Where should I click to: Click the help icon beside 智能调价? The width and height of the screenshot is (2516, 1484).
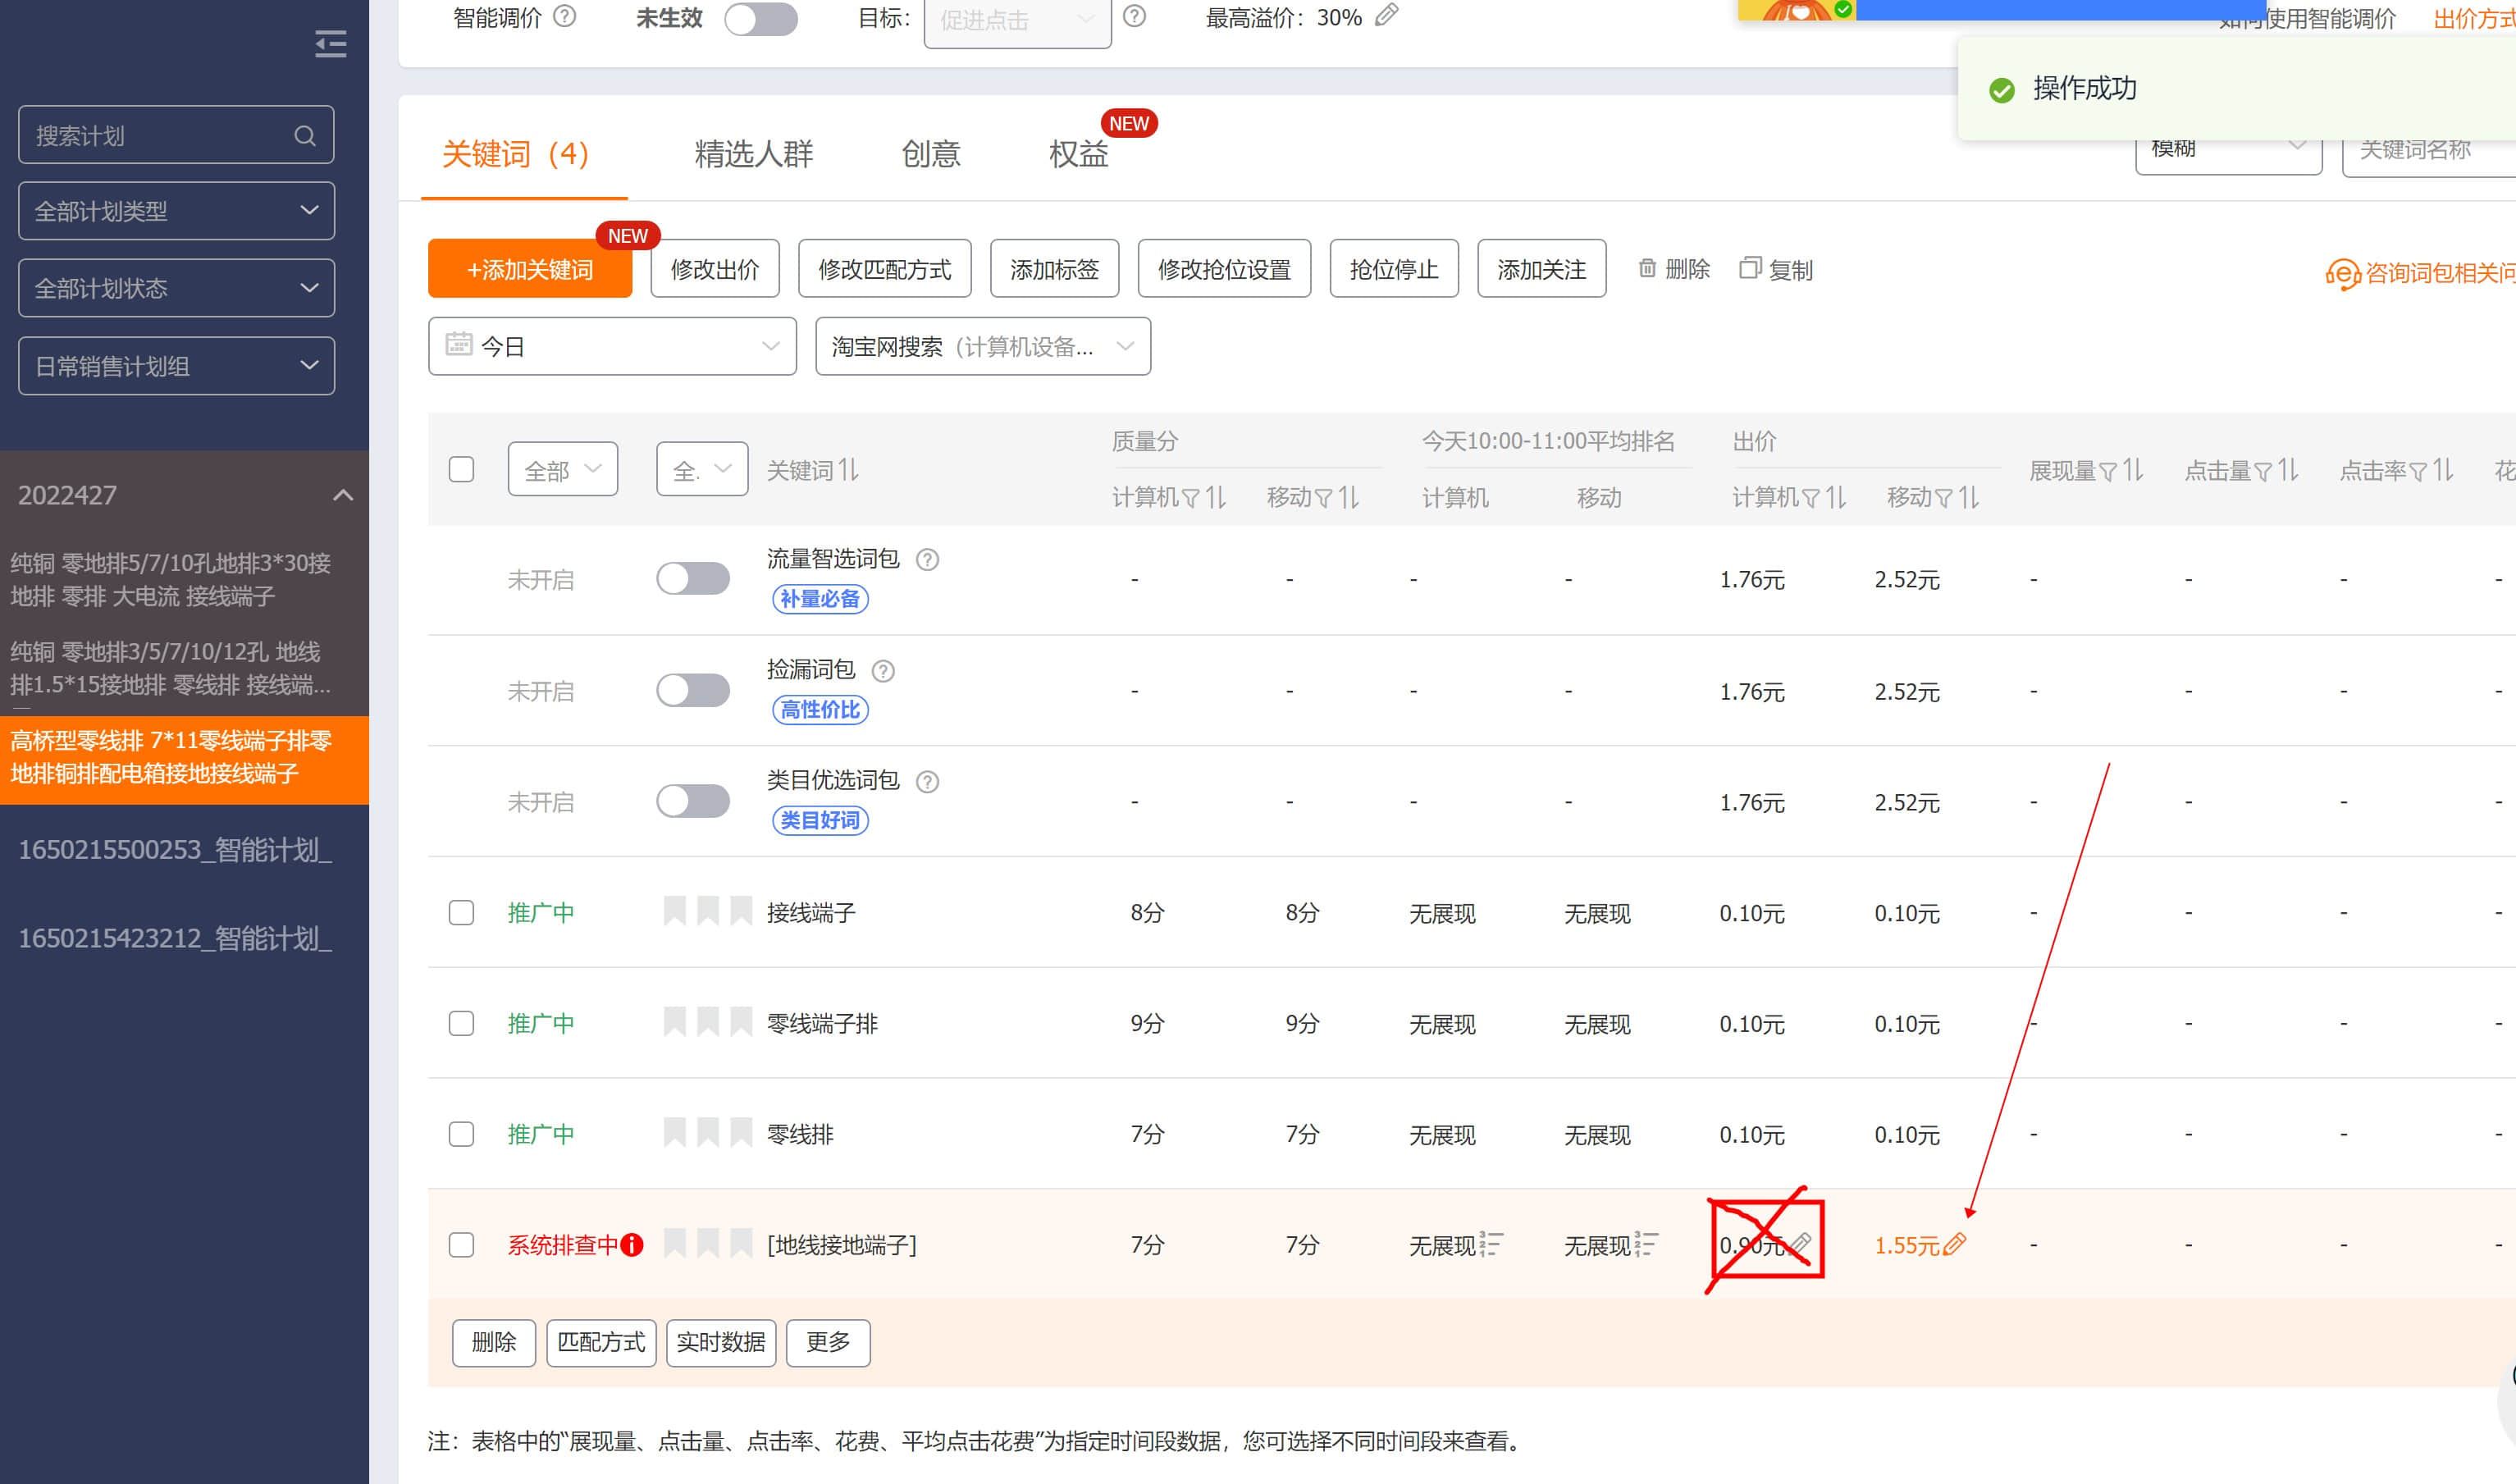[x=565, y=16]
